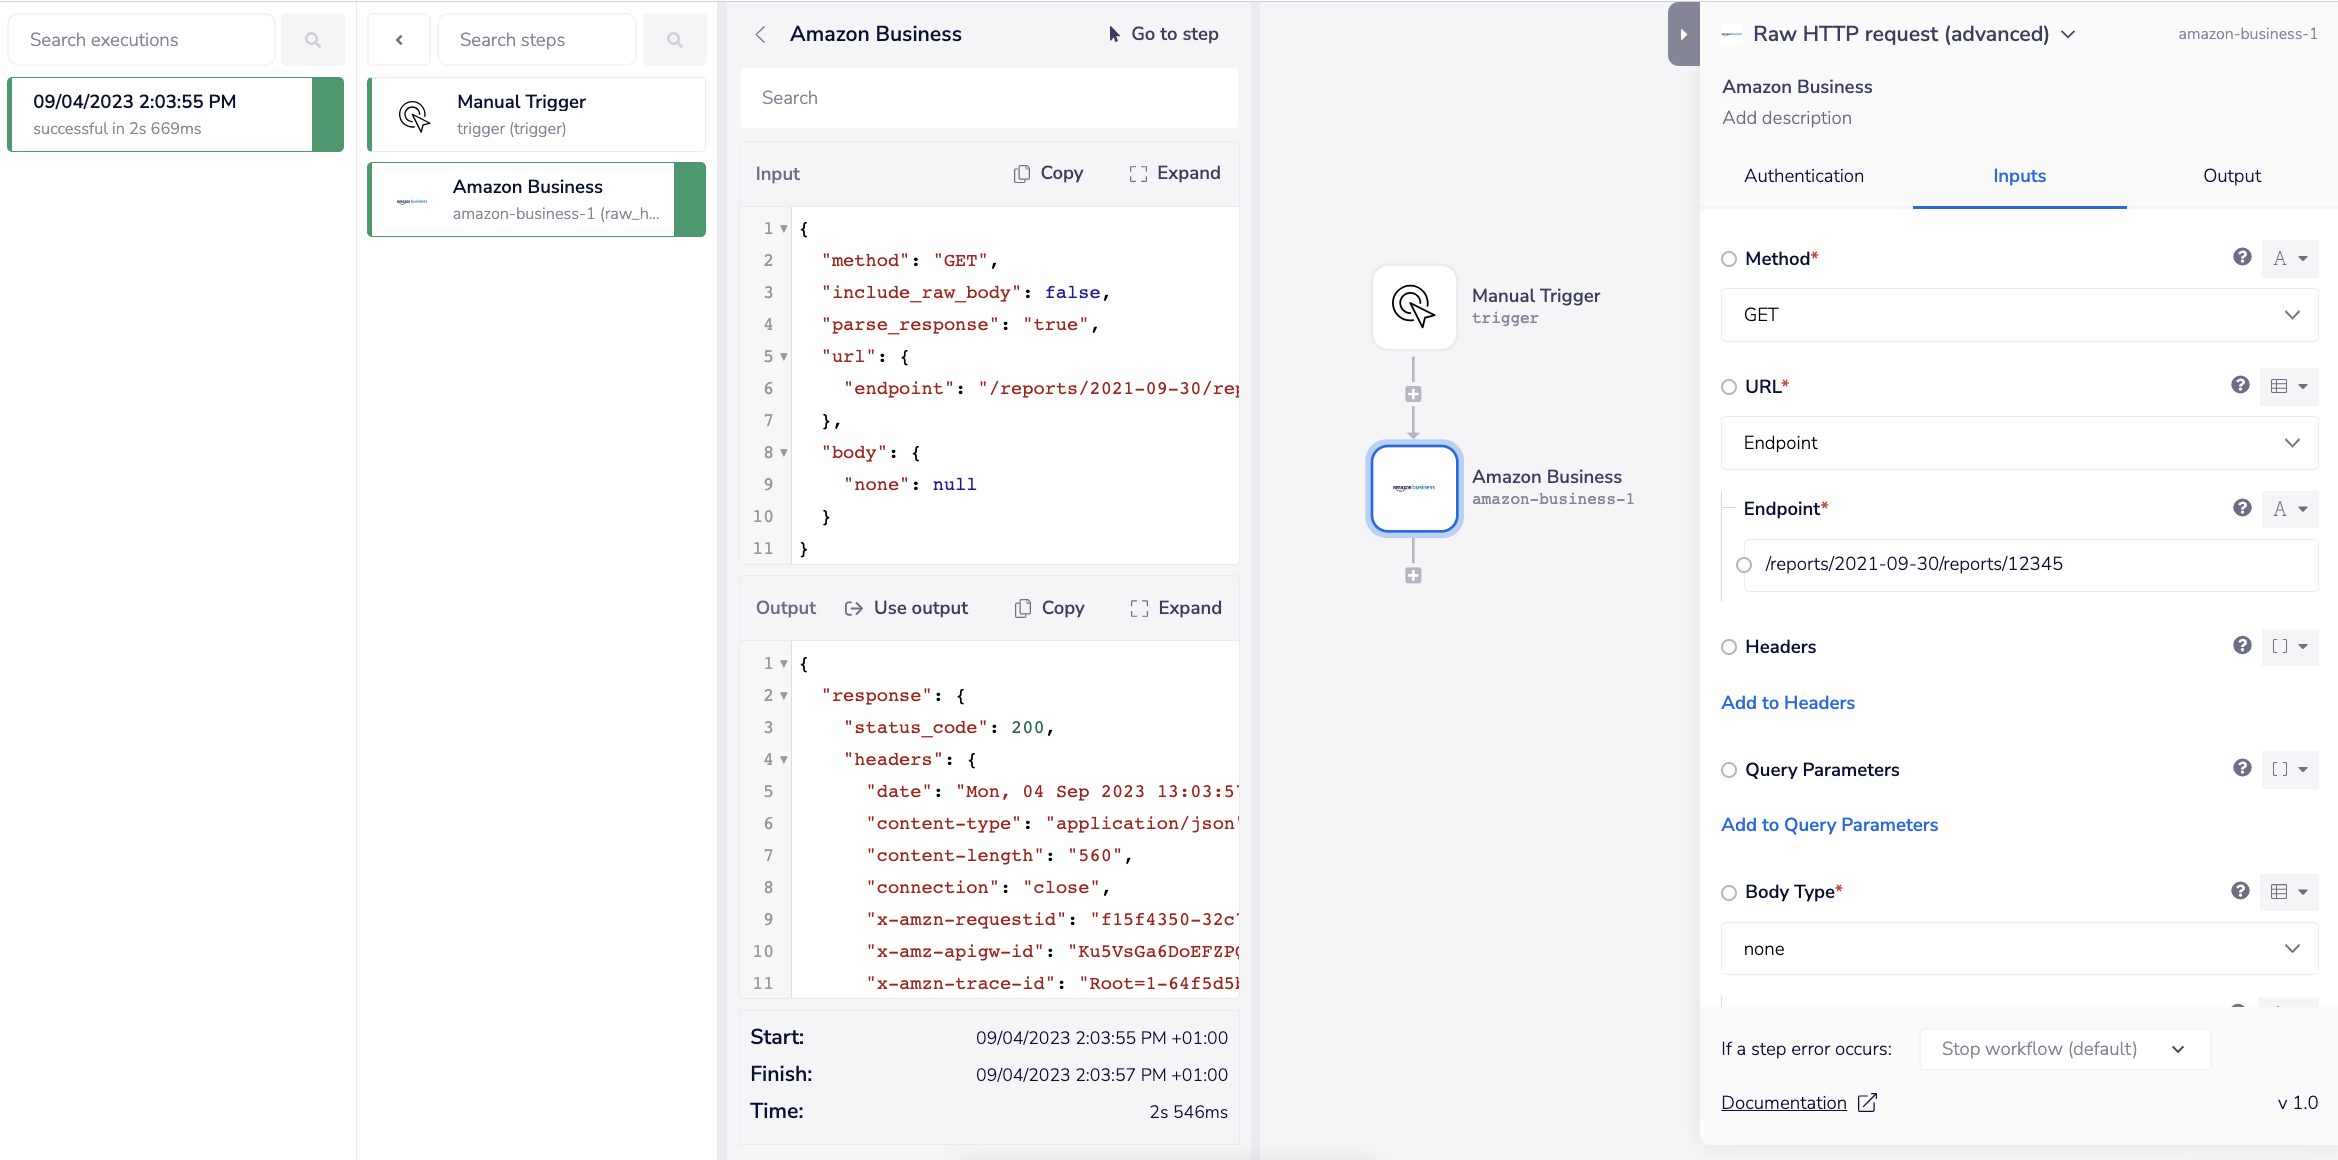Select the radio button next to URL
Image resolution: width=2338 pixels, height=1160 pixels.
(x=1729, y=387)
